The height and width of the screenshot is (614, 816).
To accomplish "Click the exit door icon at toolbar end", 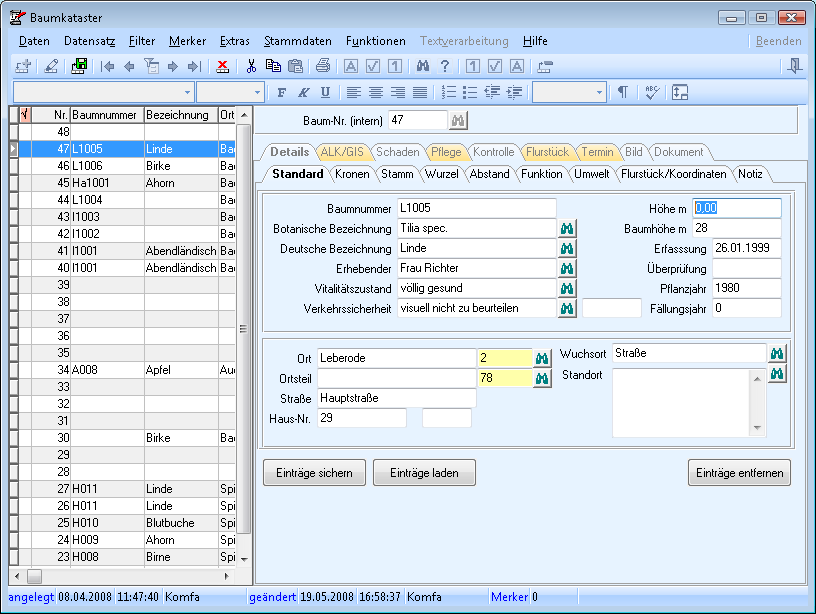I will pyautogui.click(x=794, y=66).
